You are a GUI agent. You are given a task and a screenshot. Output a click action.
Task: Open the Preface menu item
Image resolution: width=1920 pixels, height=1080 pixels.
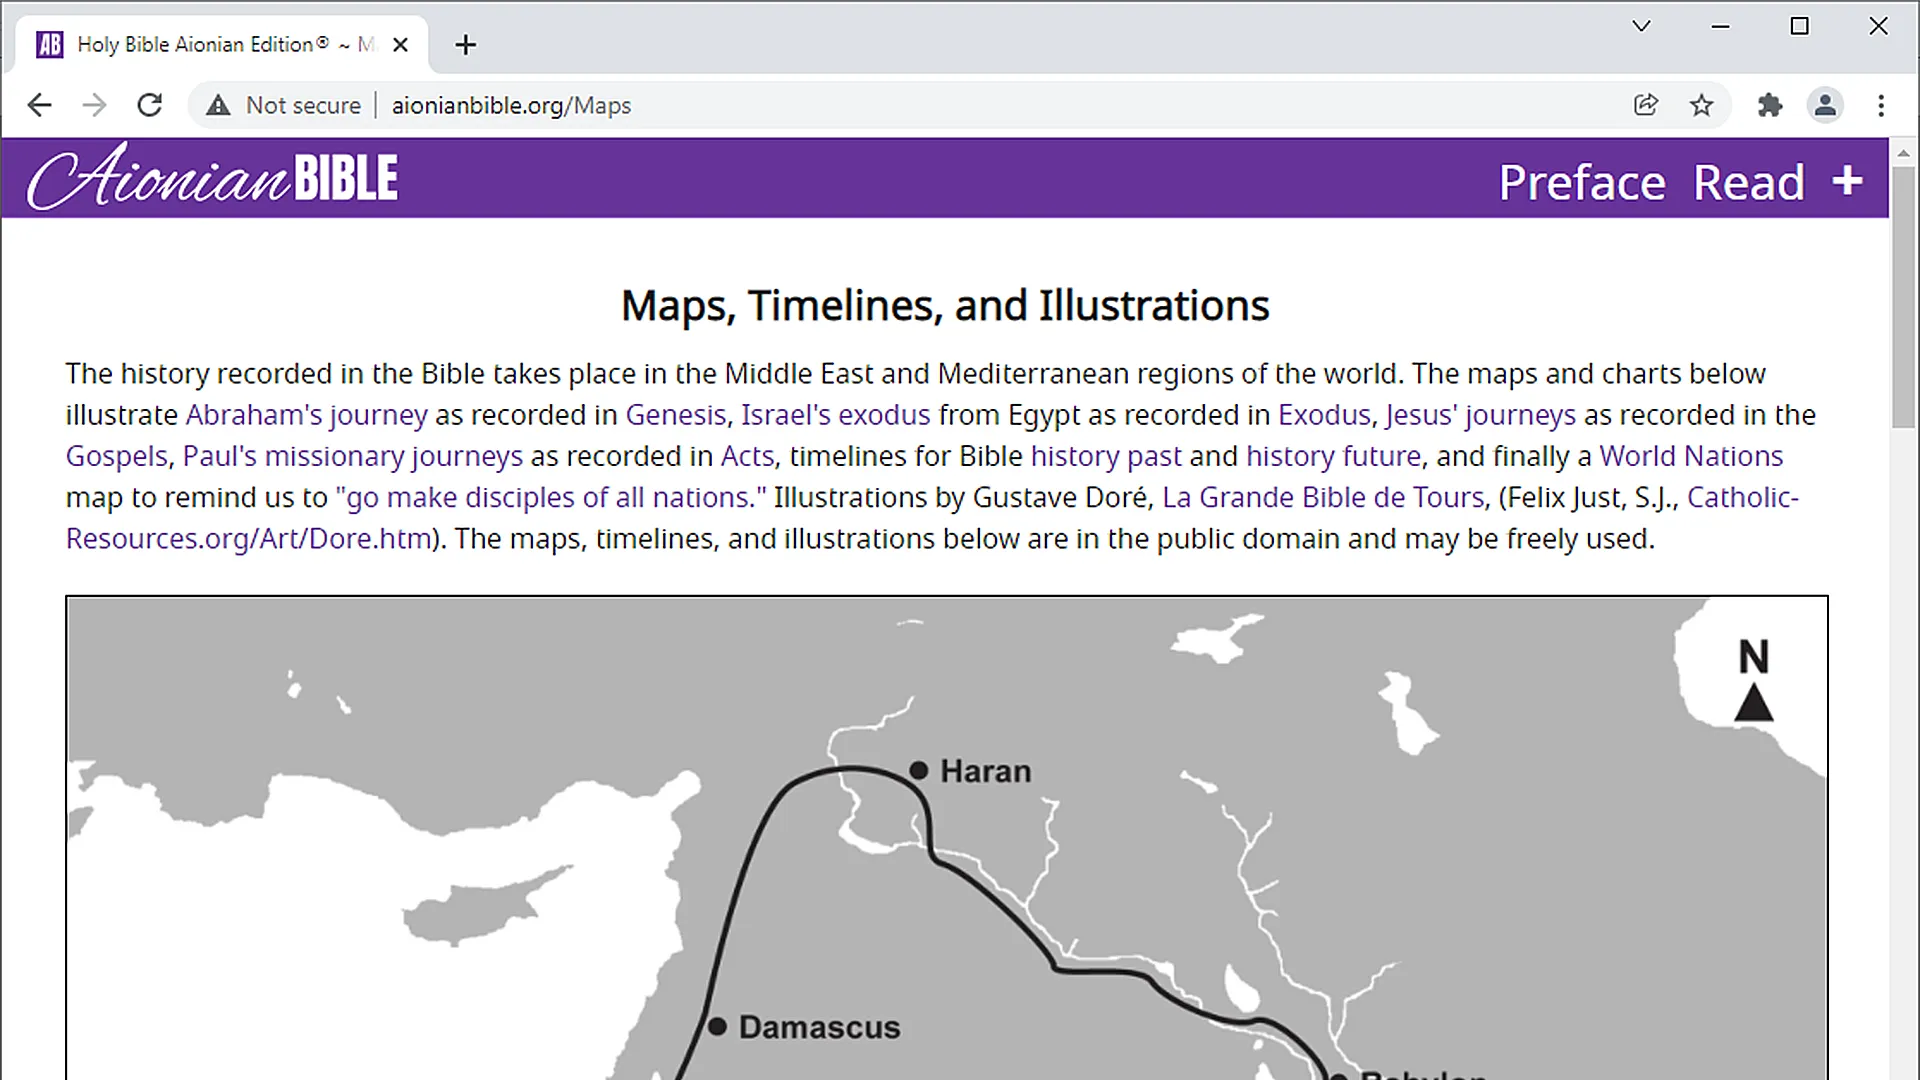1582,182
